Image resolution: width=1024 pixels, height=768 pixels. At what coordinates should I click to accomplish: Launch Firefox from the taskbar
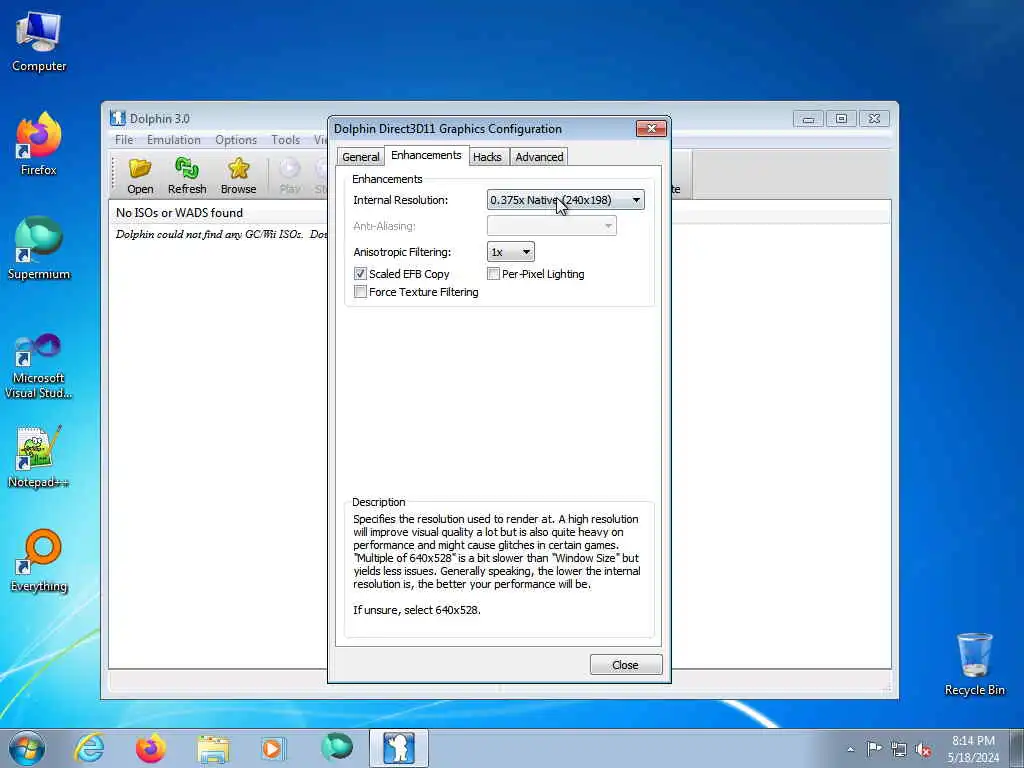[x=151, y=748]
